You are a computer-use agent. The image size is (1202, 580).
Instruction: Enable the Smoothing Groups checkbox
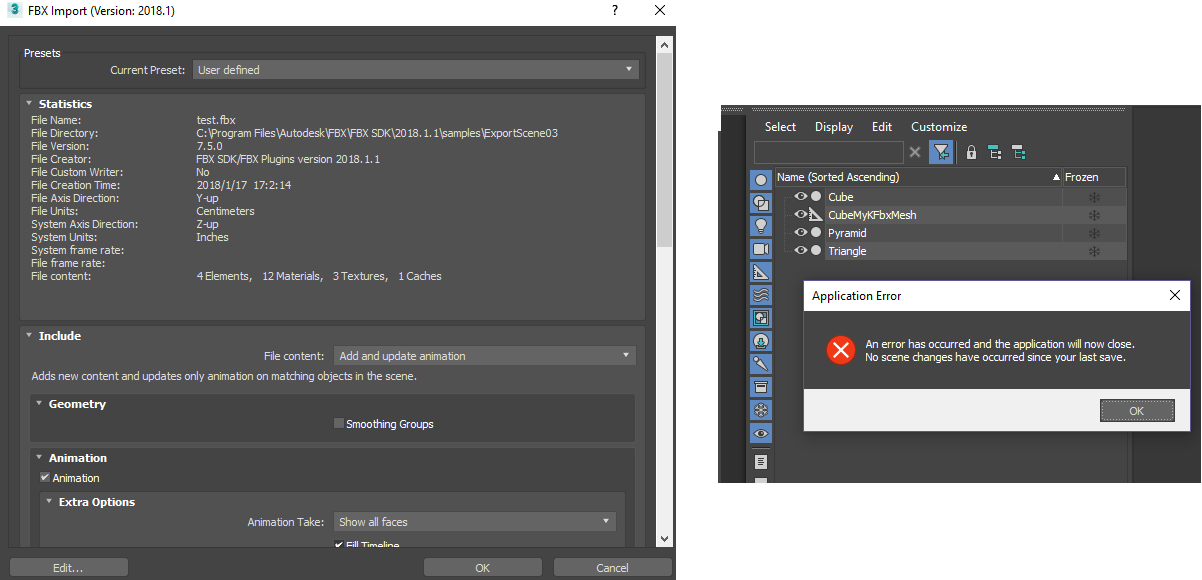pyautogui.click(x=339, y=424)
